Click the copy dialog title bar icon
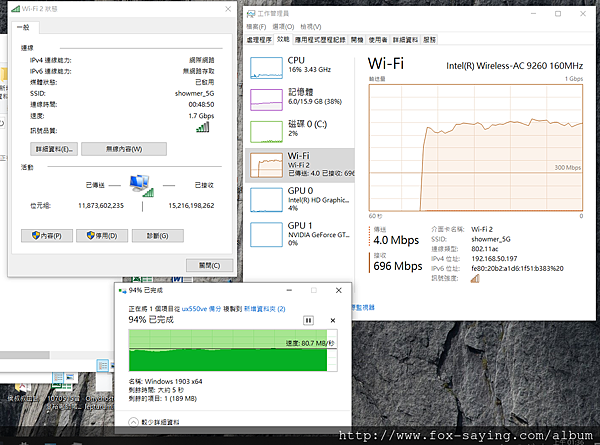Viewport: 600px width, 445px height. click(x=123, y=291)
